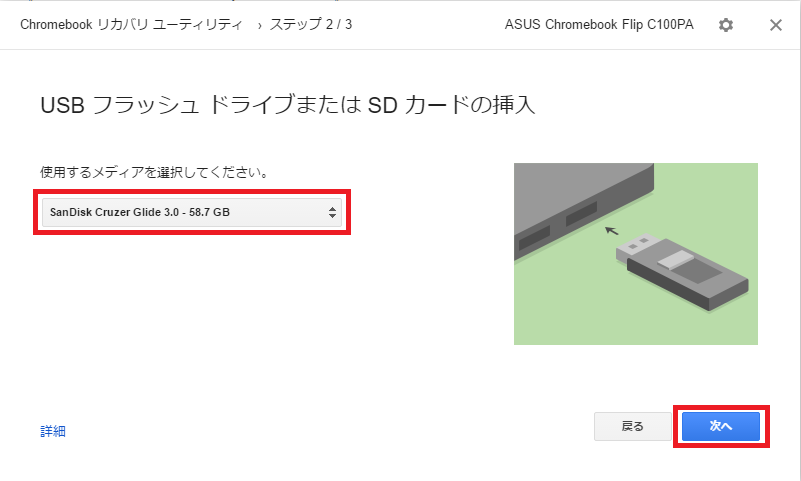Click the ASUS Chromebook Flip C100PA model label
Viewport: 801px width, 481px height.
click(599, 25)
